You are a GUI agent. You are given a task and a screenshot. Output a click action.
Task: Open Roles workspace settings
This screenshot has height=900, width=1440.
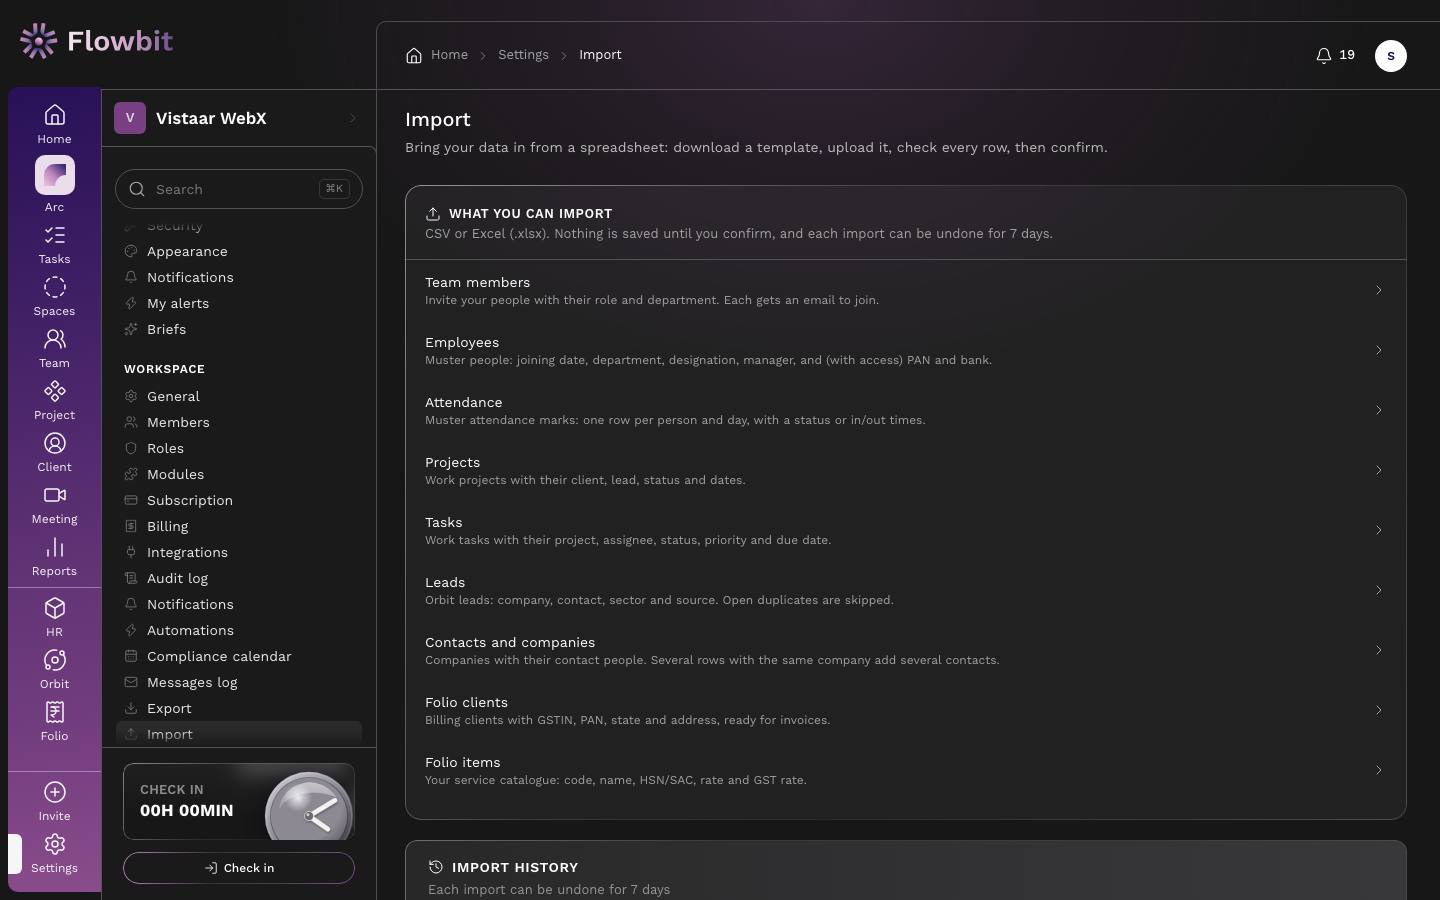(x=239, y=449)
